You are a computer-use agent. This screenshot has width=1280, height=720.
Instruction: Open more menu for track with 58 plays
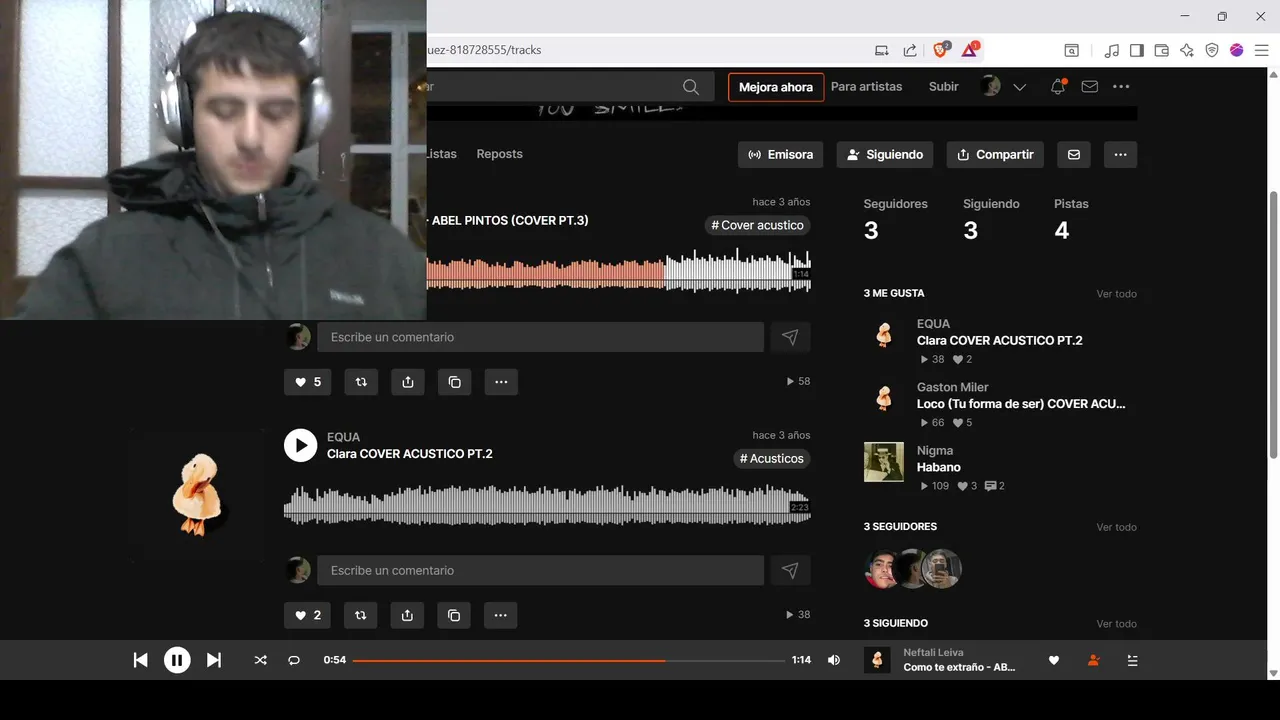[x=501, y=382]
